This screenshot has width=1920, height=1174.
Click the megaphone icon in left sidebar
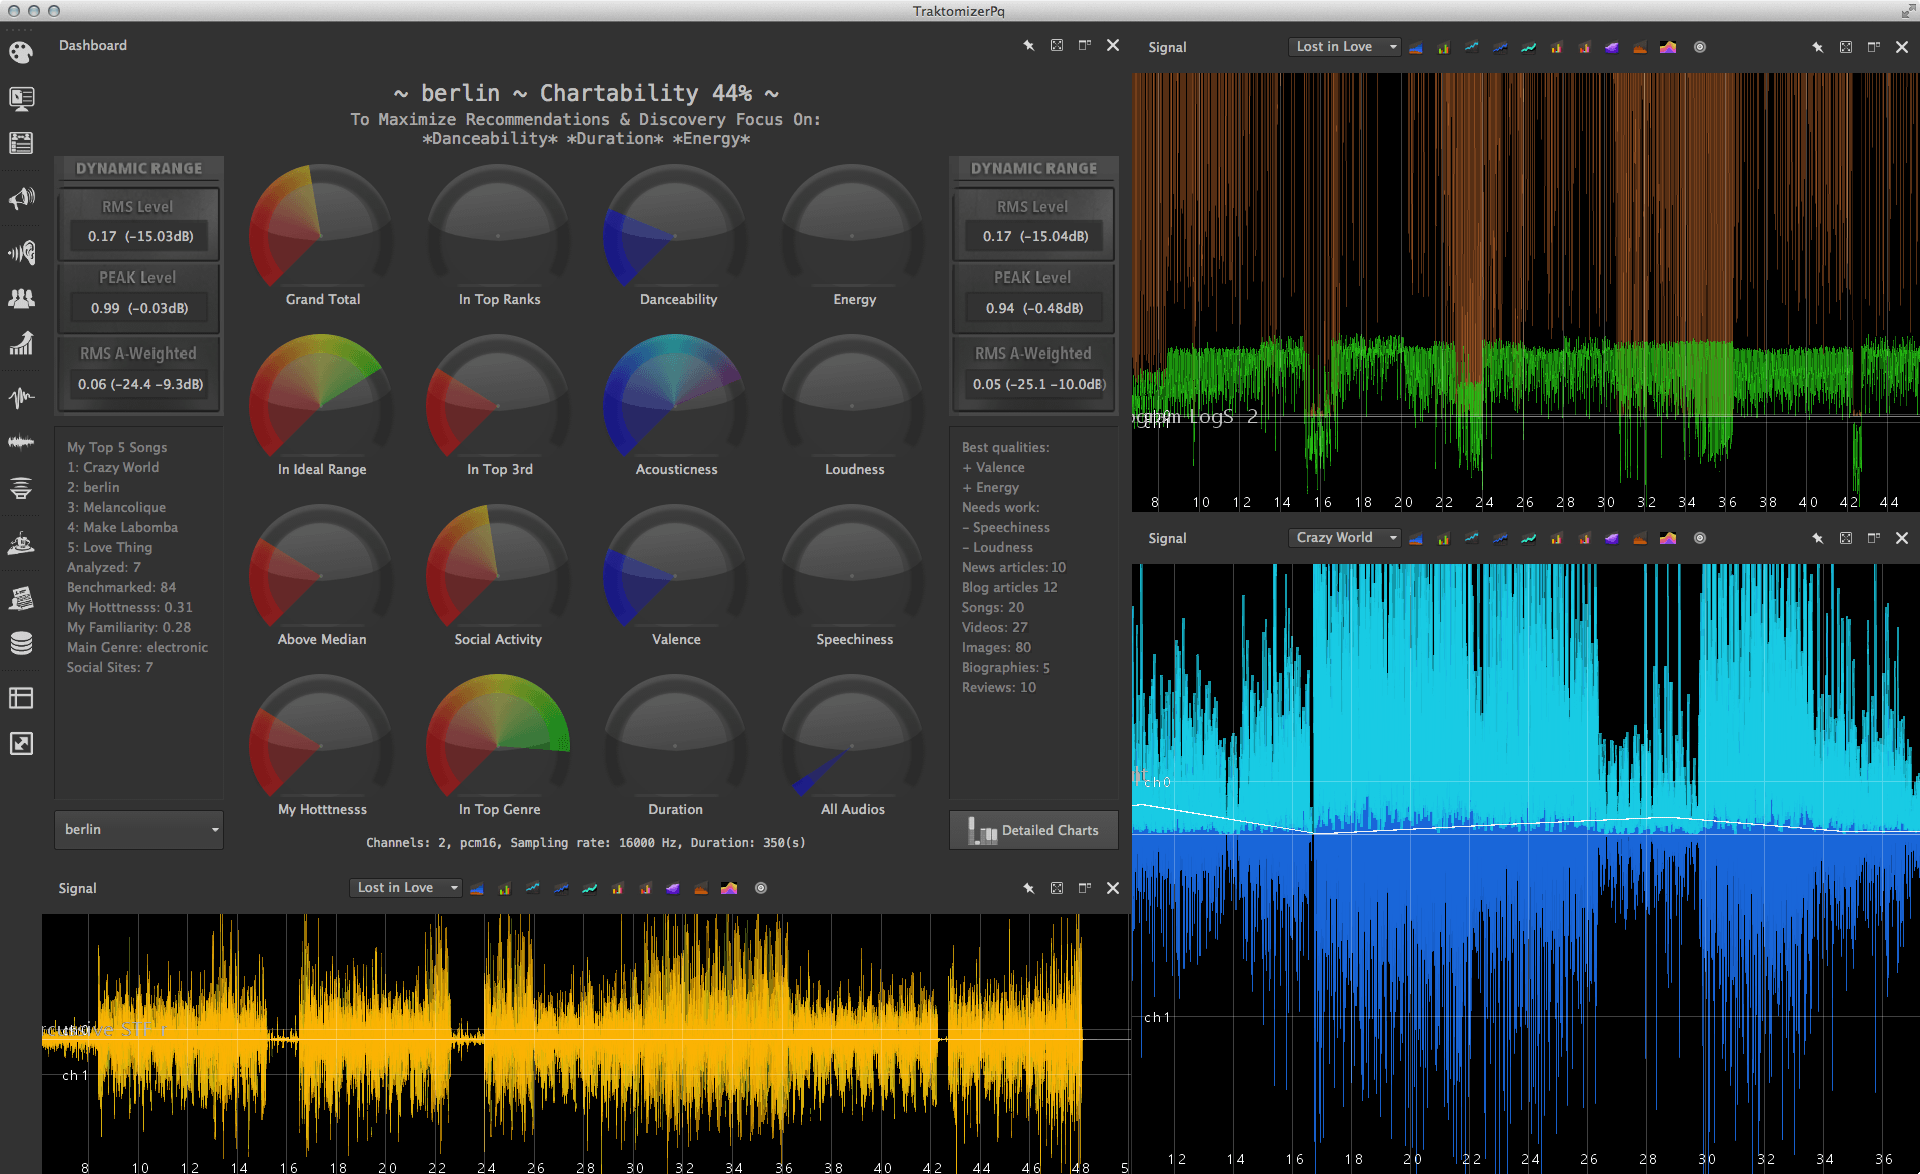tap(21, 198)
